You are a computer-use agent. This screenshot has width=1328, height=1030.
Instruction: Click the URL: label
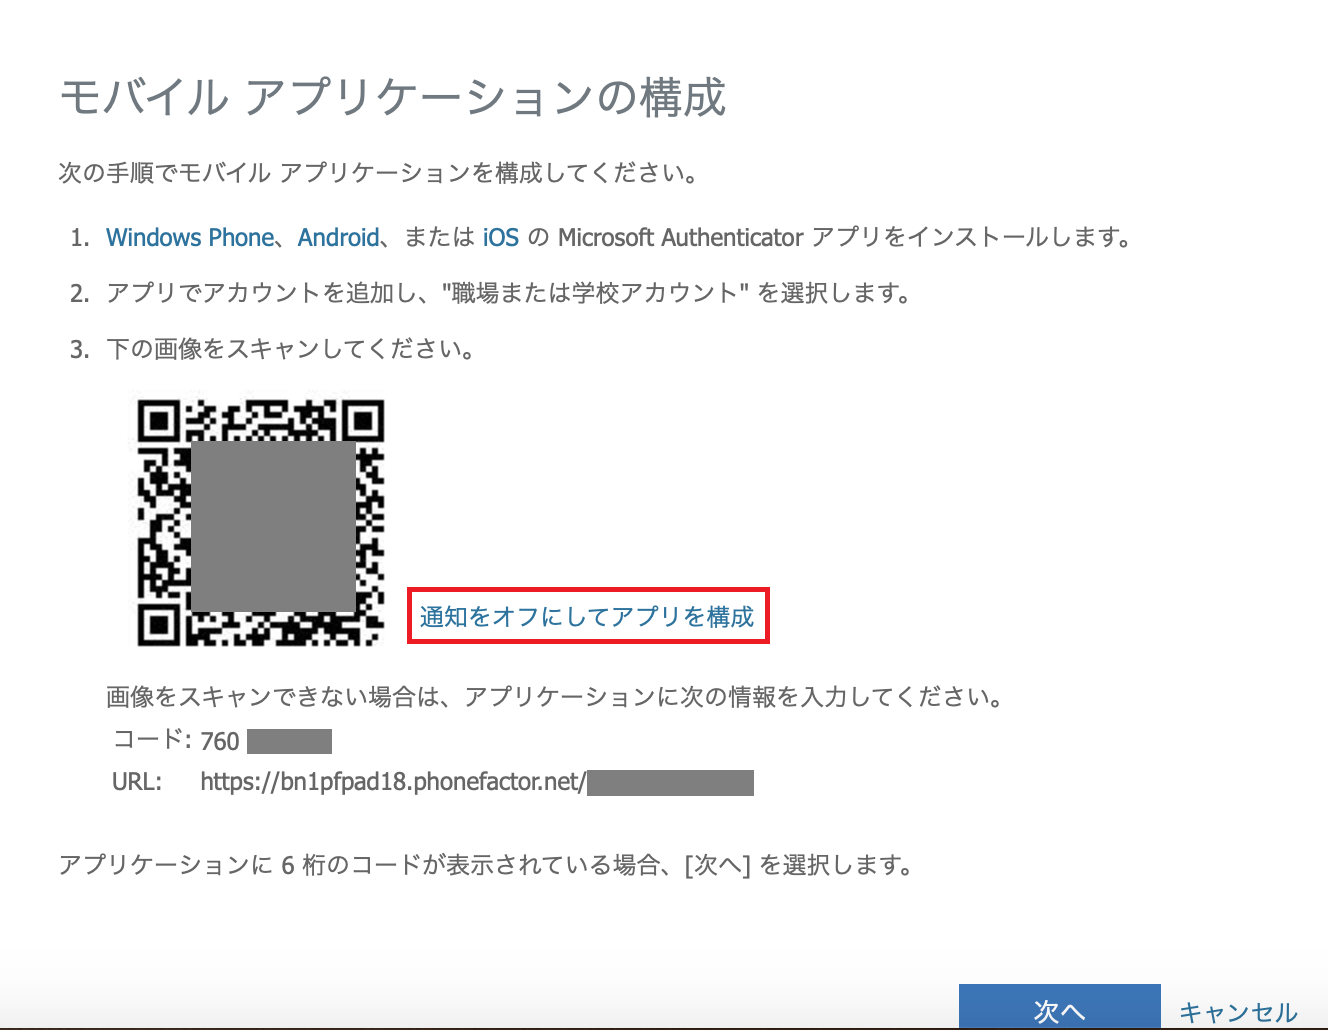(x=137, y=782)
